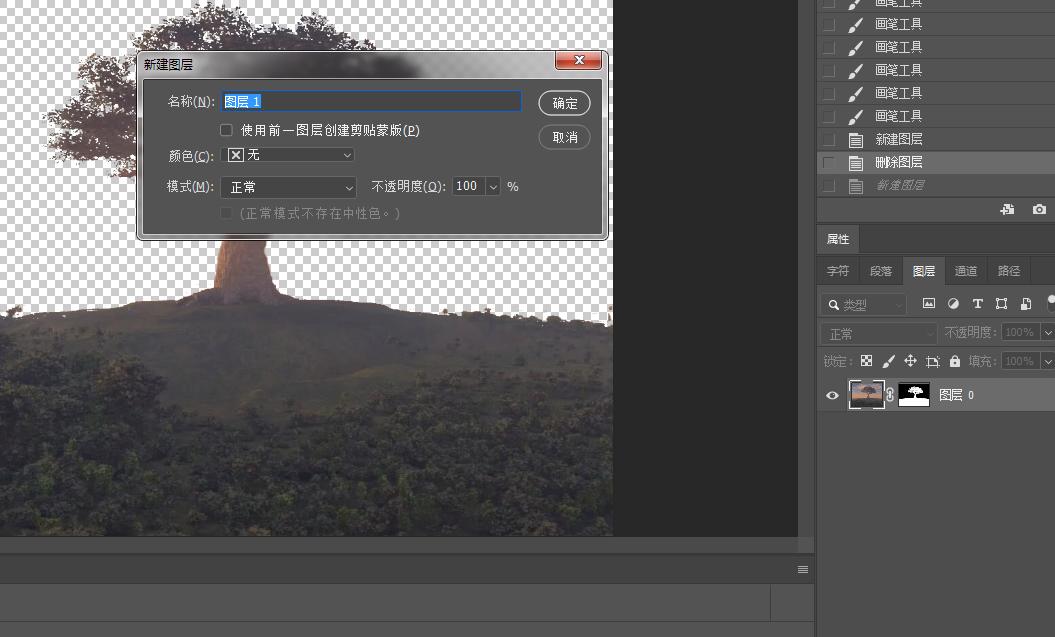Select the layer mask thumbnail of 图层 0
The height and width of the screenshot is (637, 1055).
(914, 394)
